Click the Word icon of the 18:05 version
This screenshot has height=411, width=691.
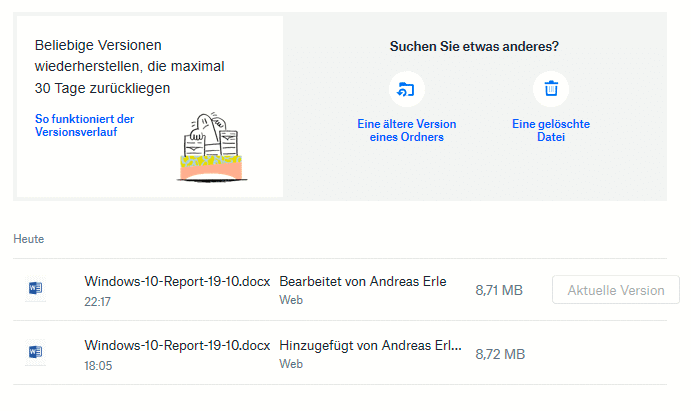36,352
